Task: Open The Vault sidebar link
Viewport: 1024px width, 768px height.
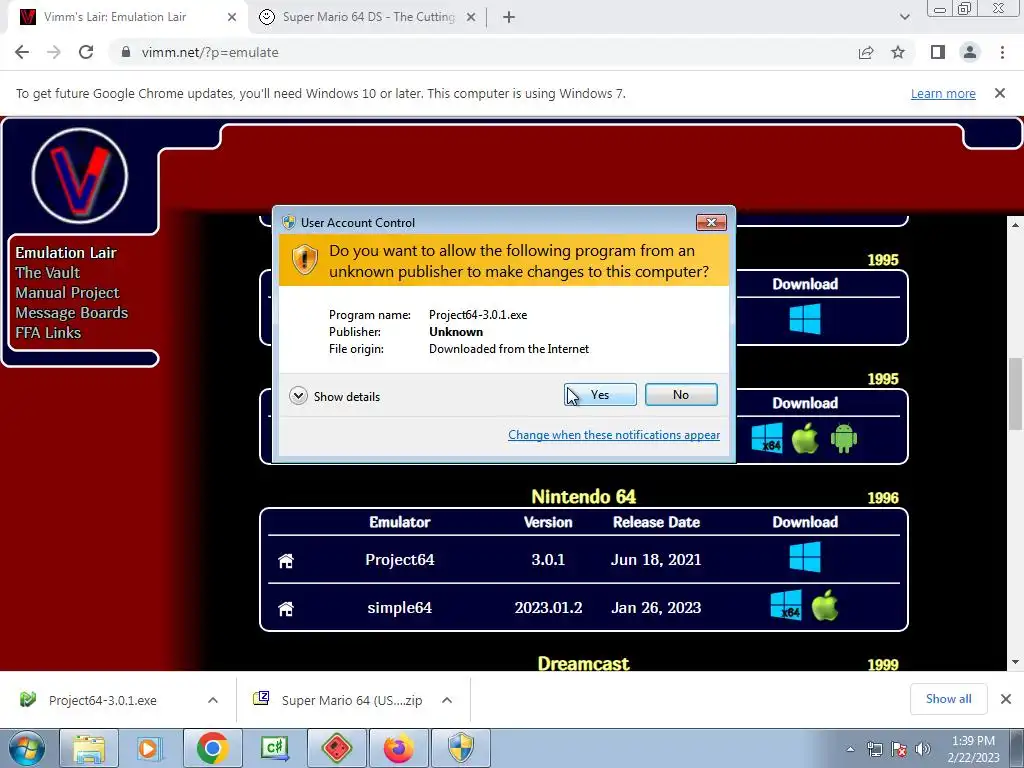Action: click(x=48, y=272)
